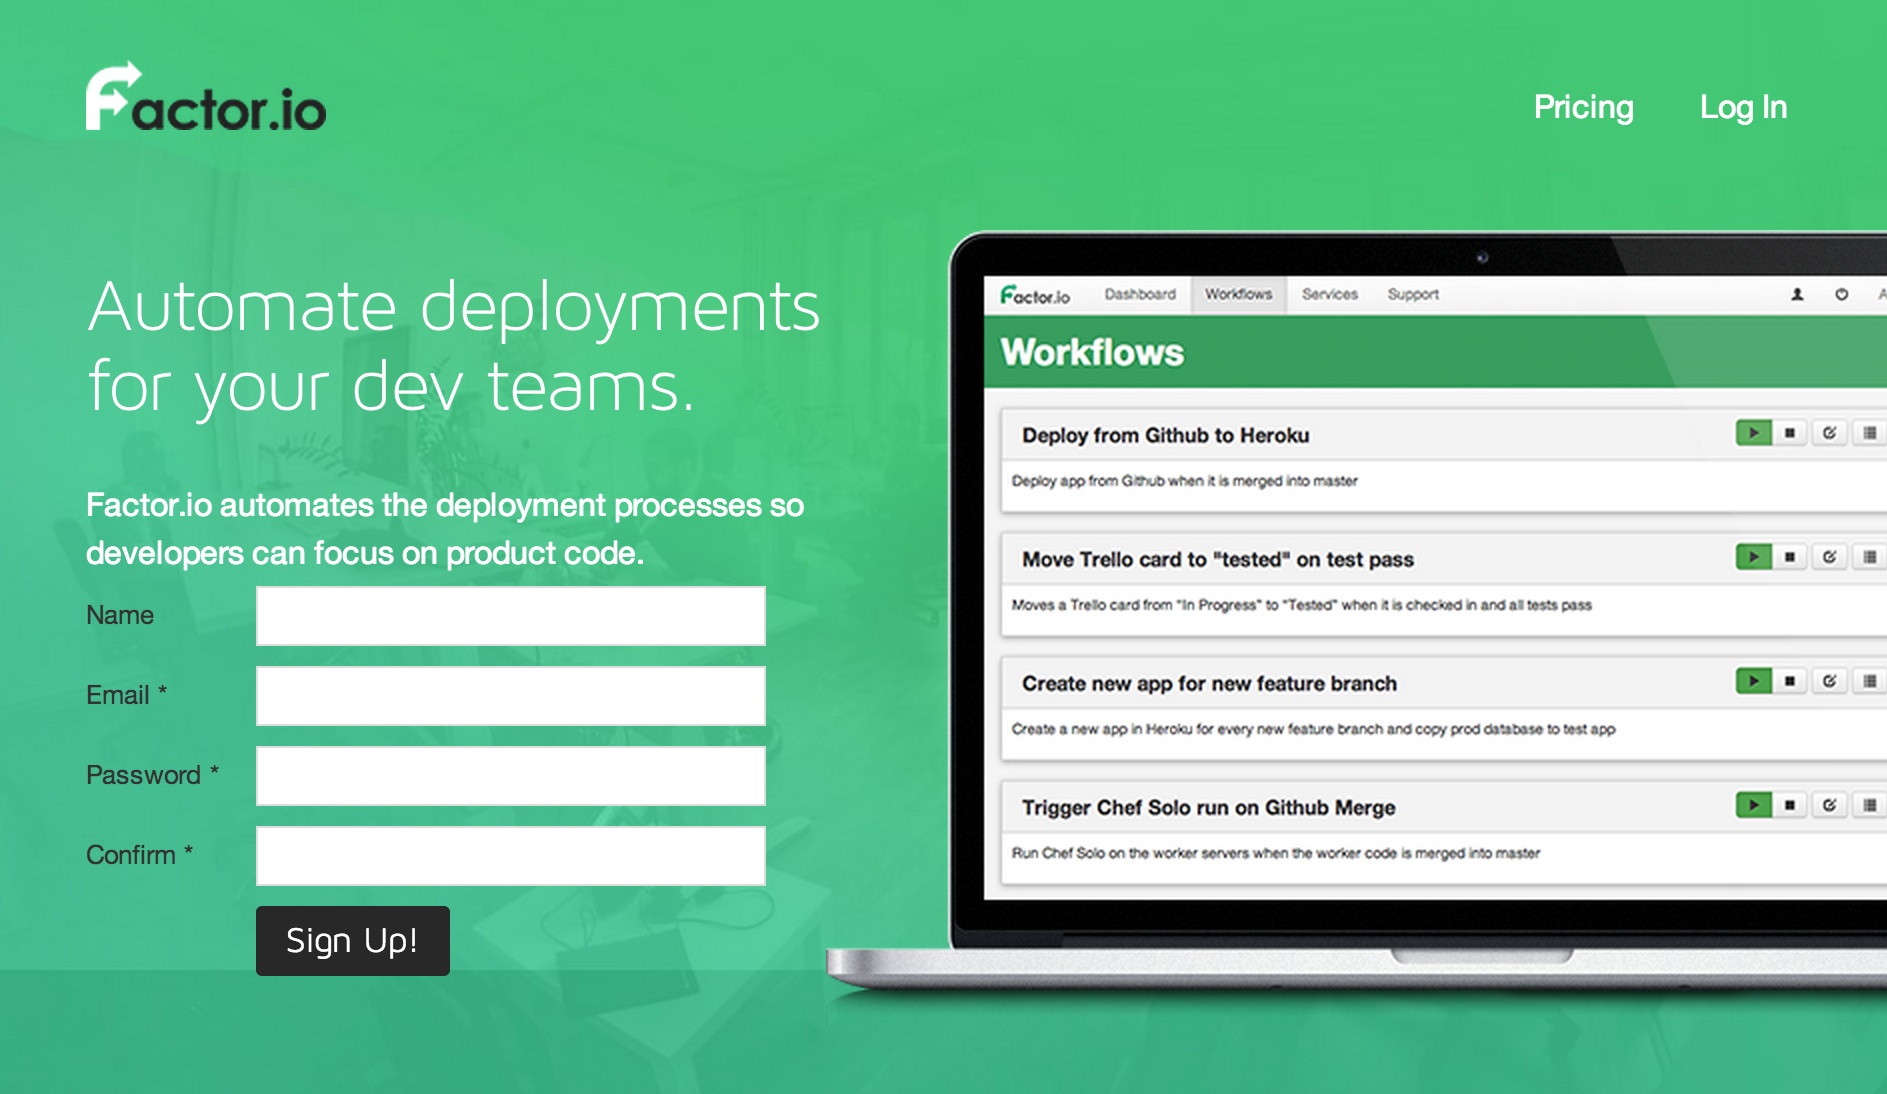Screen dimensions: 1887x1094
Task: Click the 'Password *' form label
Action: (x=152, y=775)
